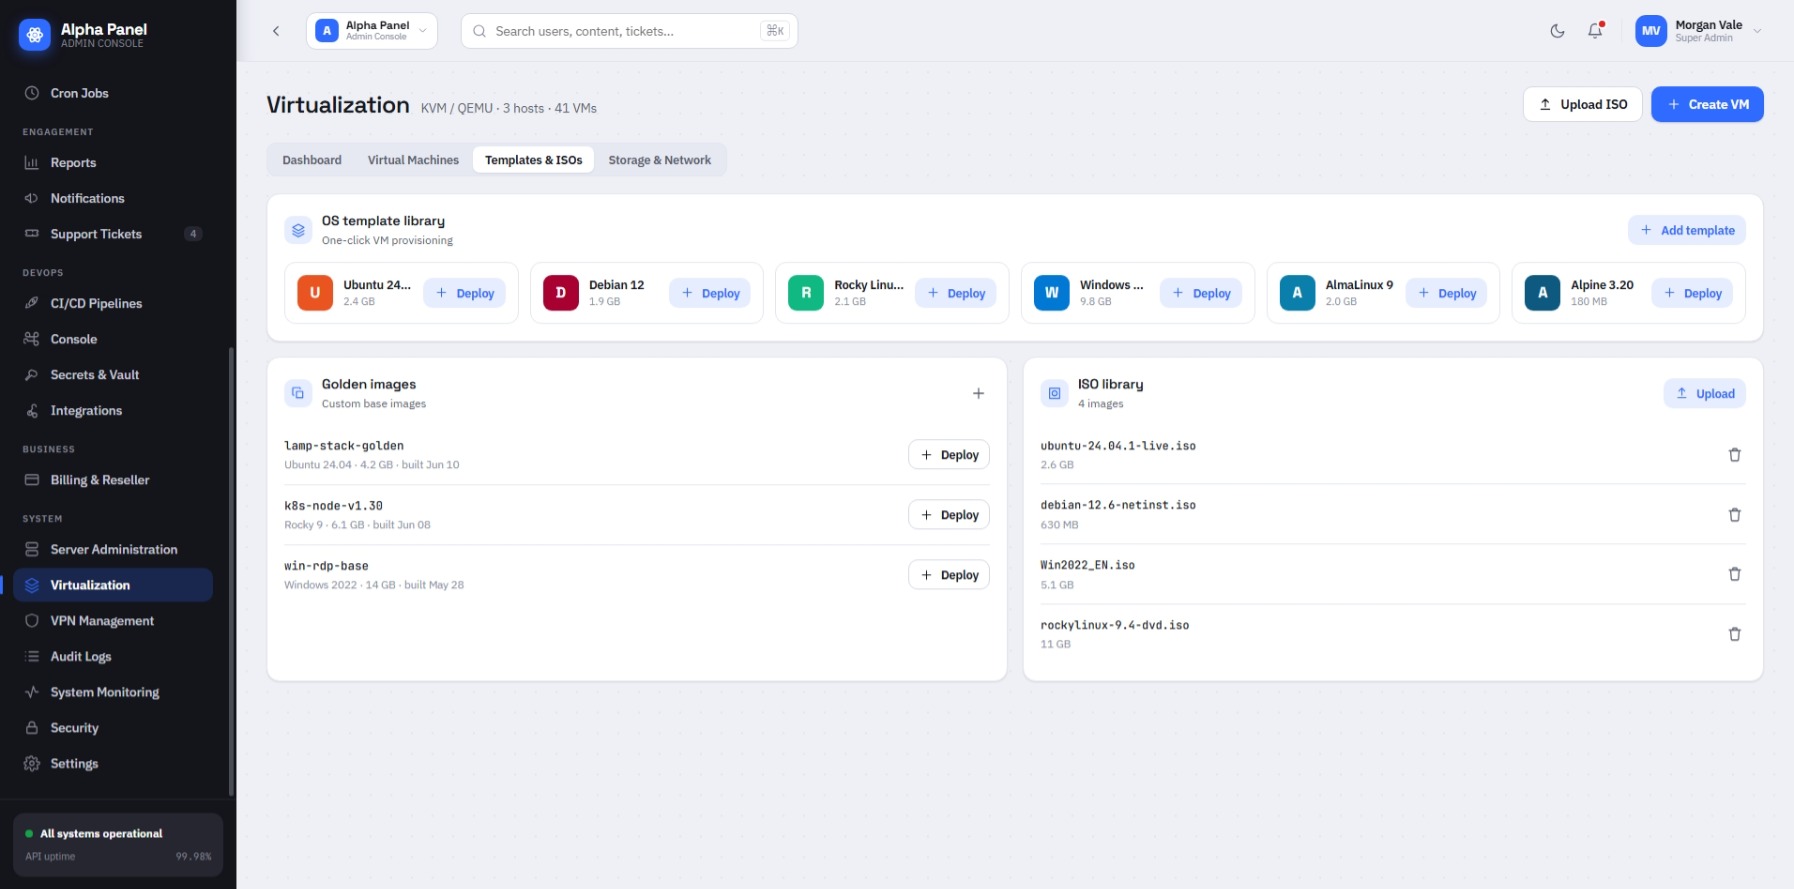Click Upload in the ISO library
The width and height of the screenshot is (1794, 889).
pyautogui.click(x=1705, y=394)
